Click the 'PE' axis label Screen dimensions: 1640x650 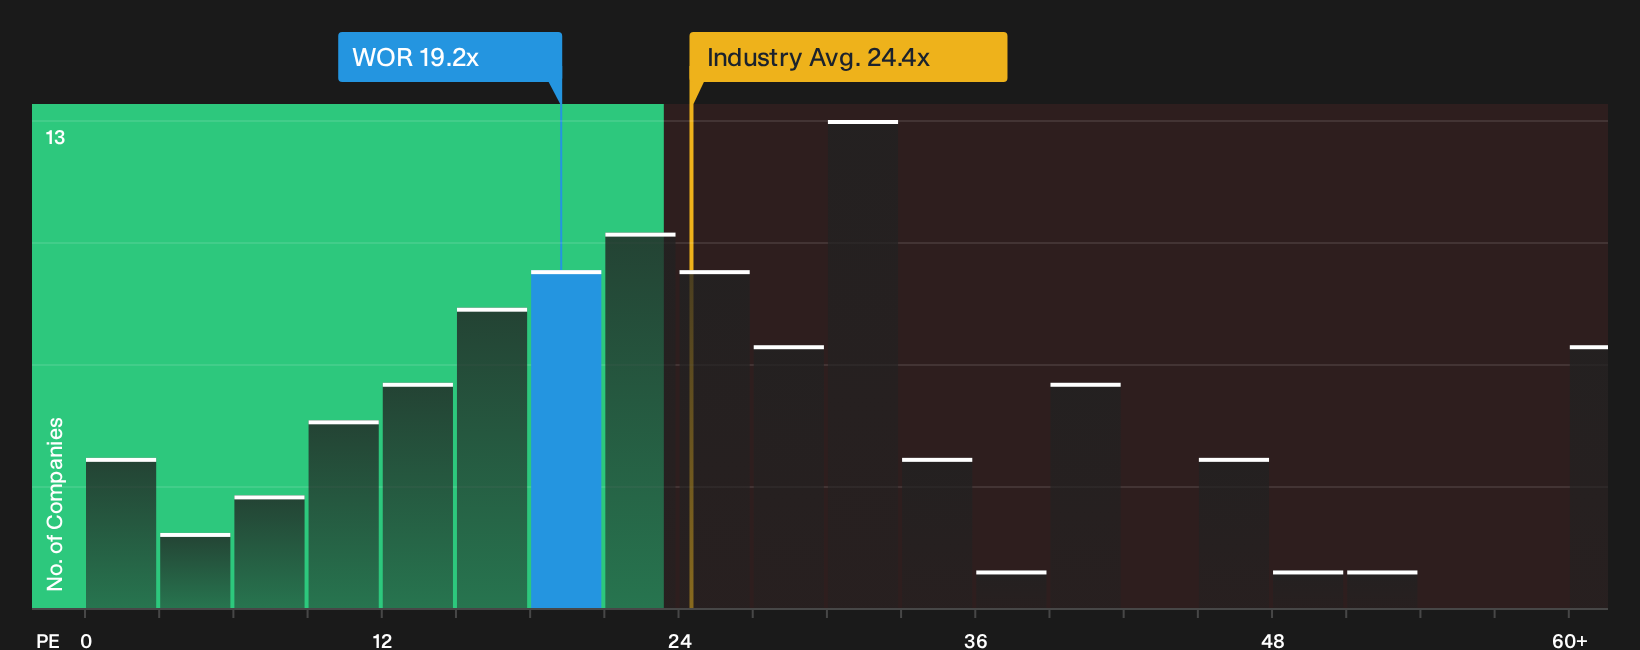click(48, 640)
